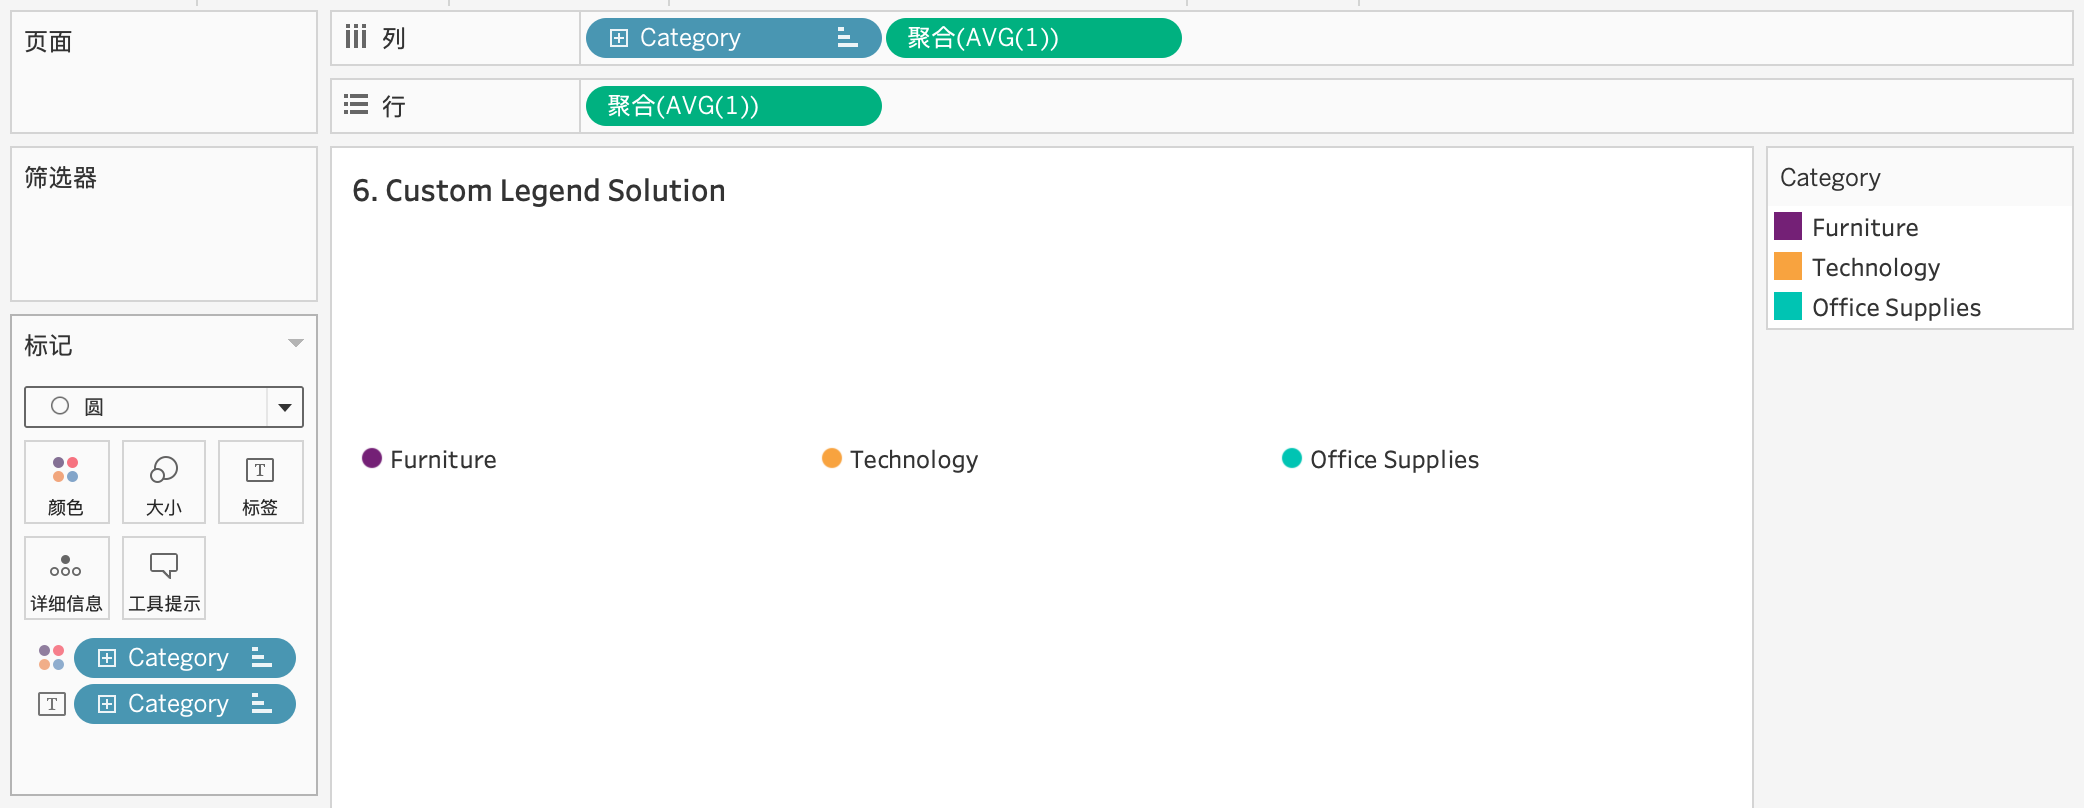The image size is (2084, 808).
Task: Click the sheet title Custom Legend Solution
Action: [x=539, y=191]
